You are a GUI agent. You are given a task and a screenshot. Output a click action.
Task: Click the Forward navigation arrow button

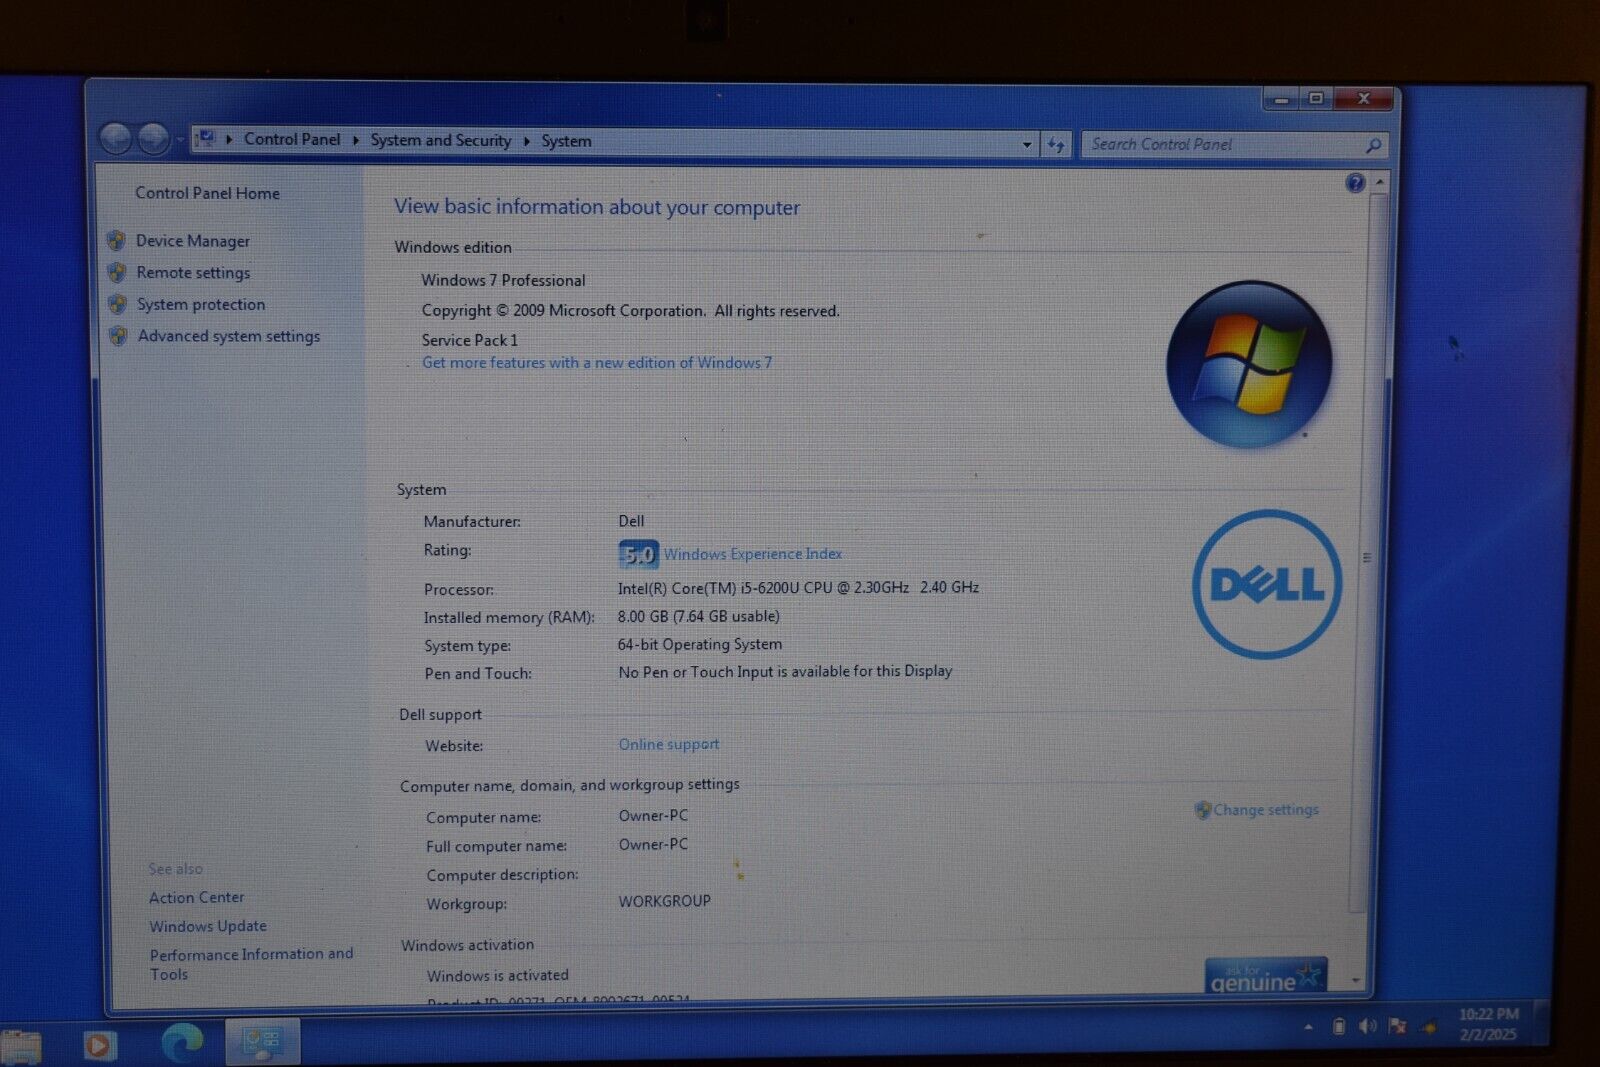click(x=153, y=139)
